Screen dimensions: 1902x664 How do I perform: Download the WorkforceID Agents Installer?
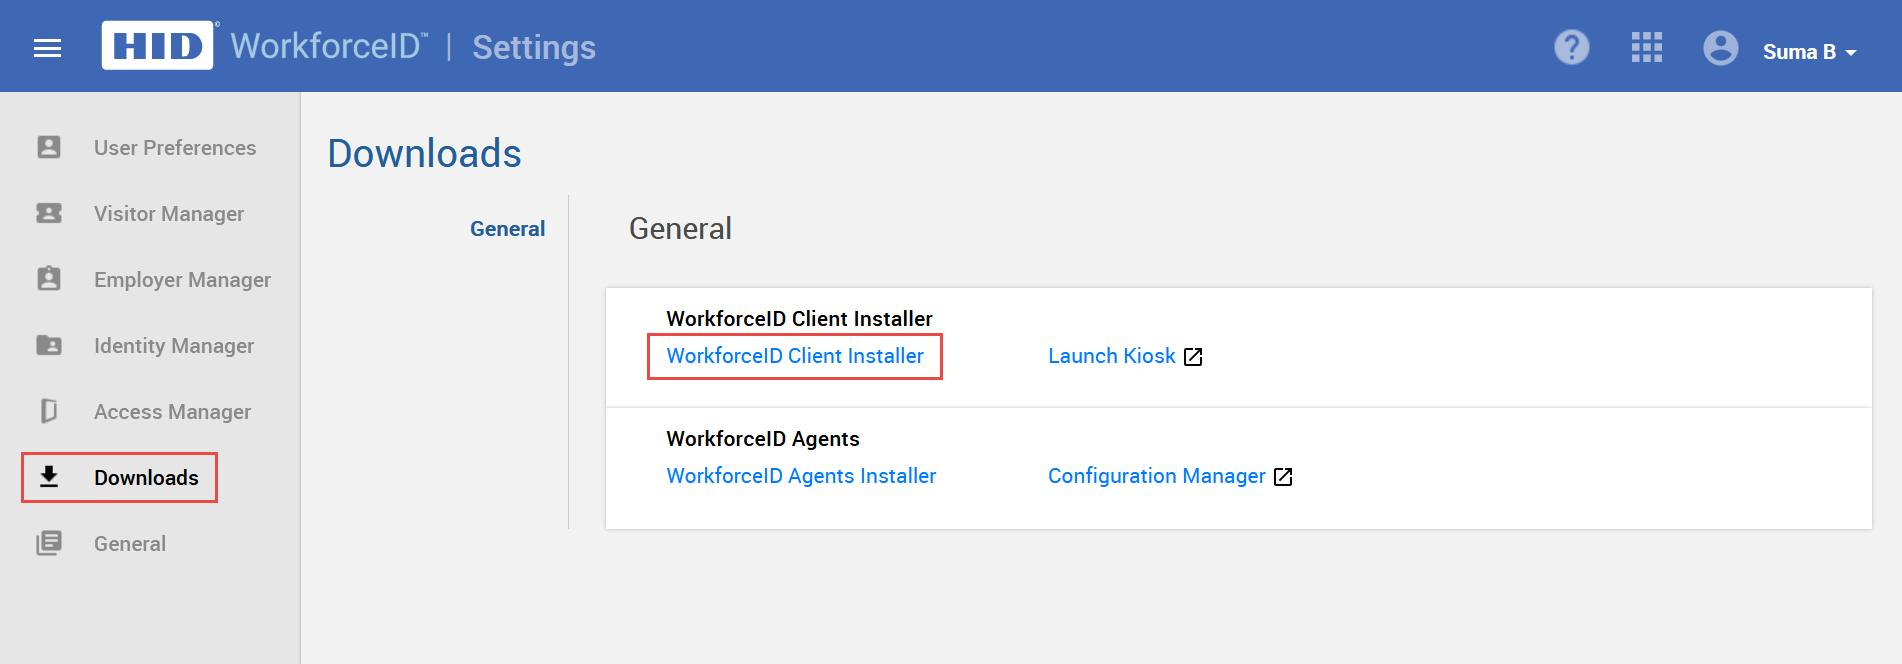coord(801,476)
